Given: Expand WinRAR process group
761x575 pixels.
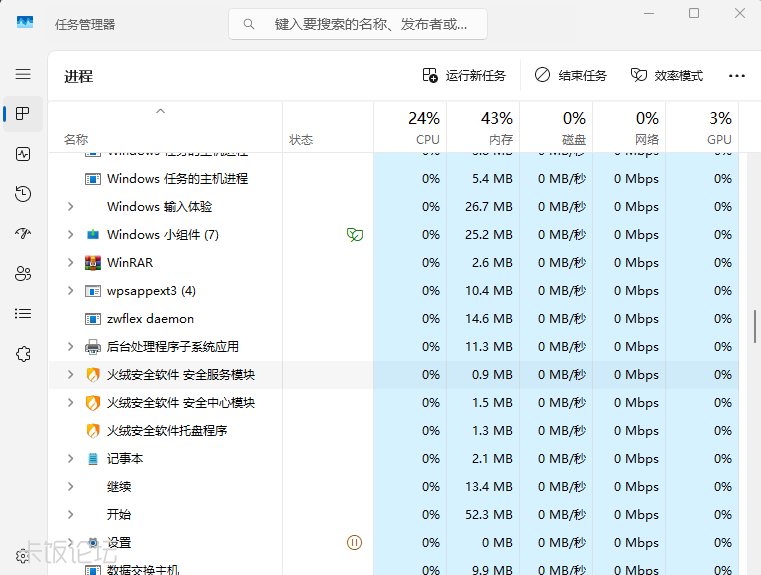Looking at the screenshot, I should click(x=70, y=263).
